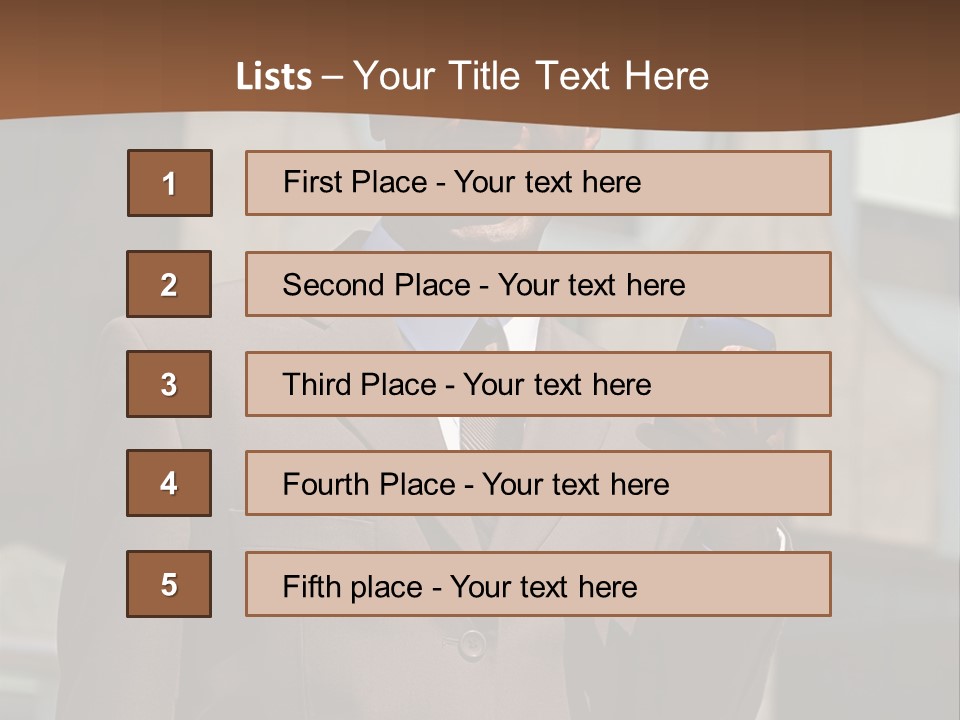This screenshot has height=720, width=960.
Task: Select the 'Fourth Place - Your text here' box
Action: coord(538,484)
